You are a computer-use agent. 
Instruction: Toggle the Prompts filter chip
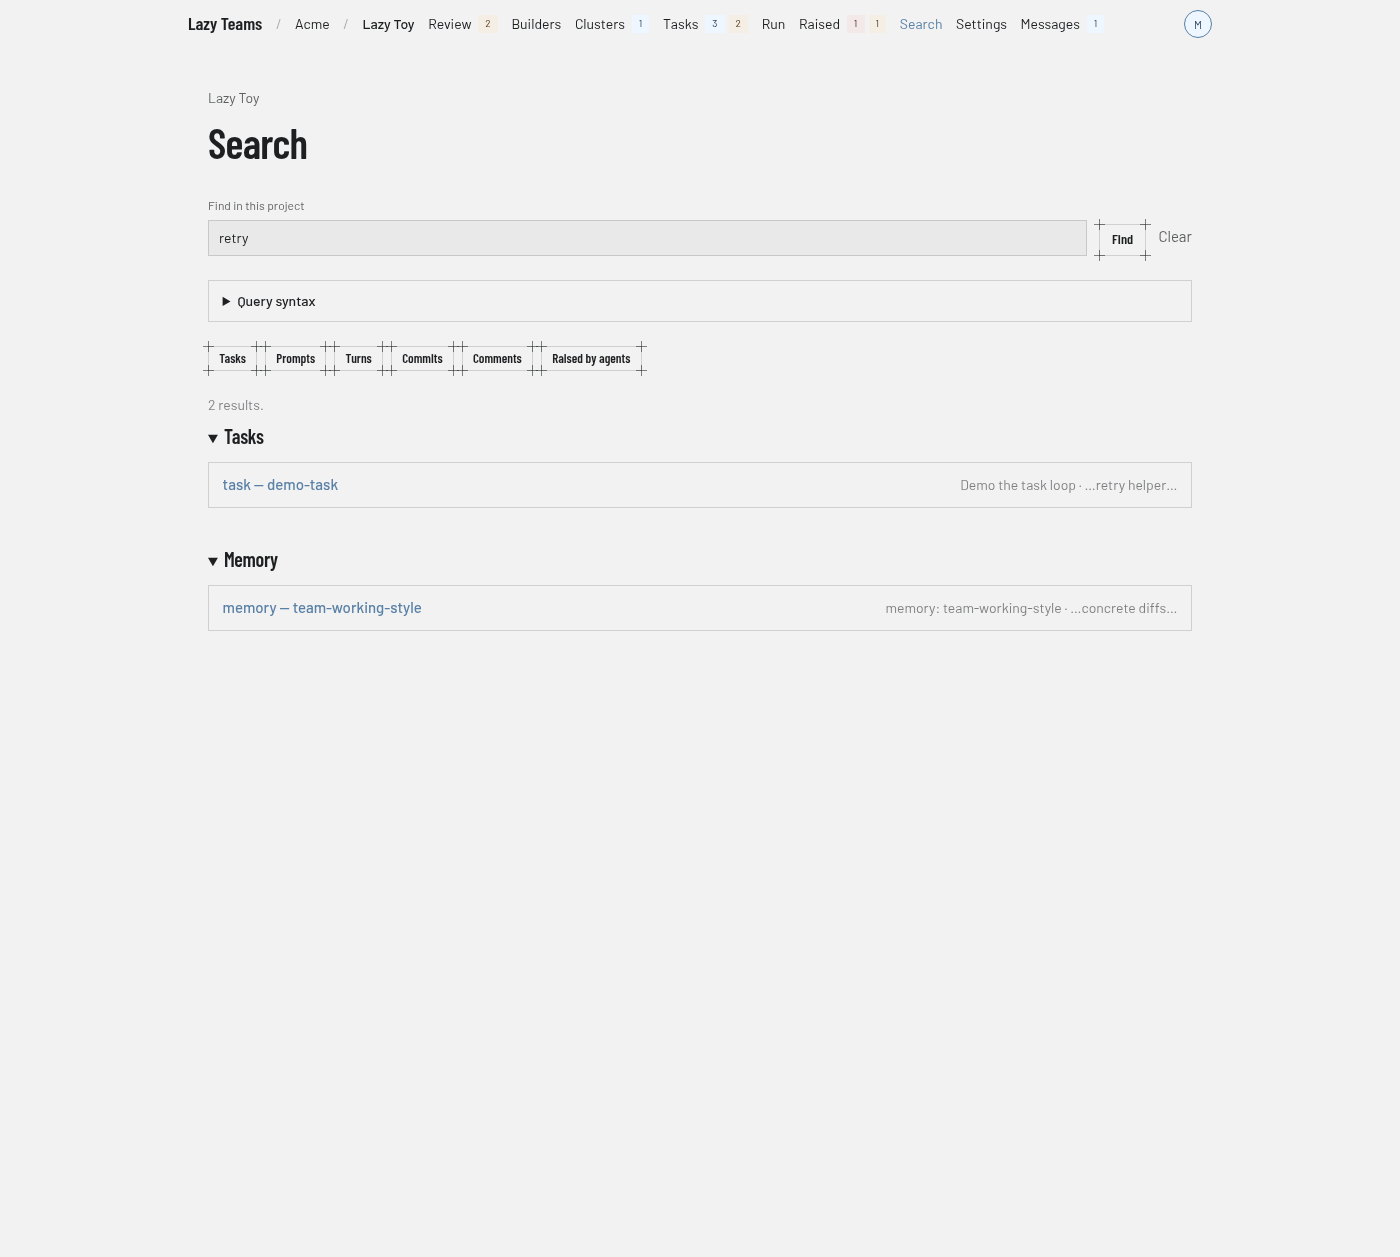coord(295,359)
